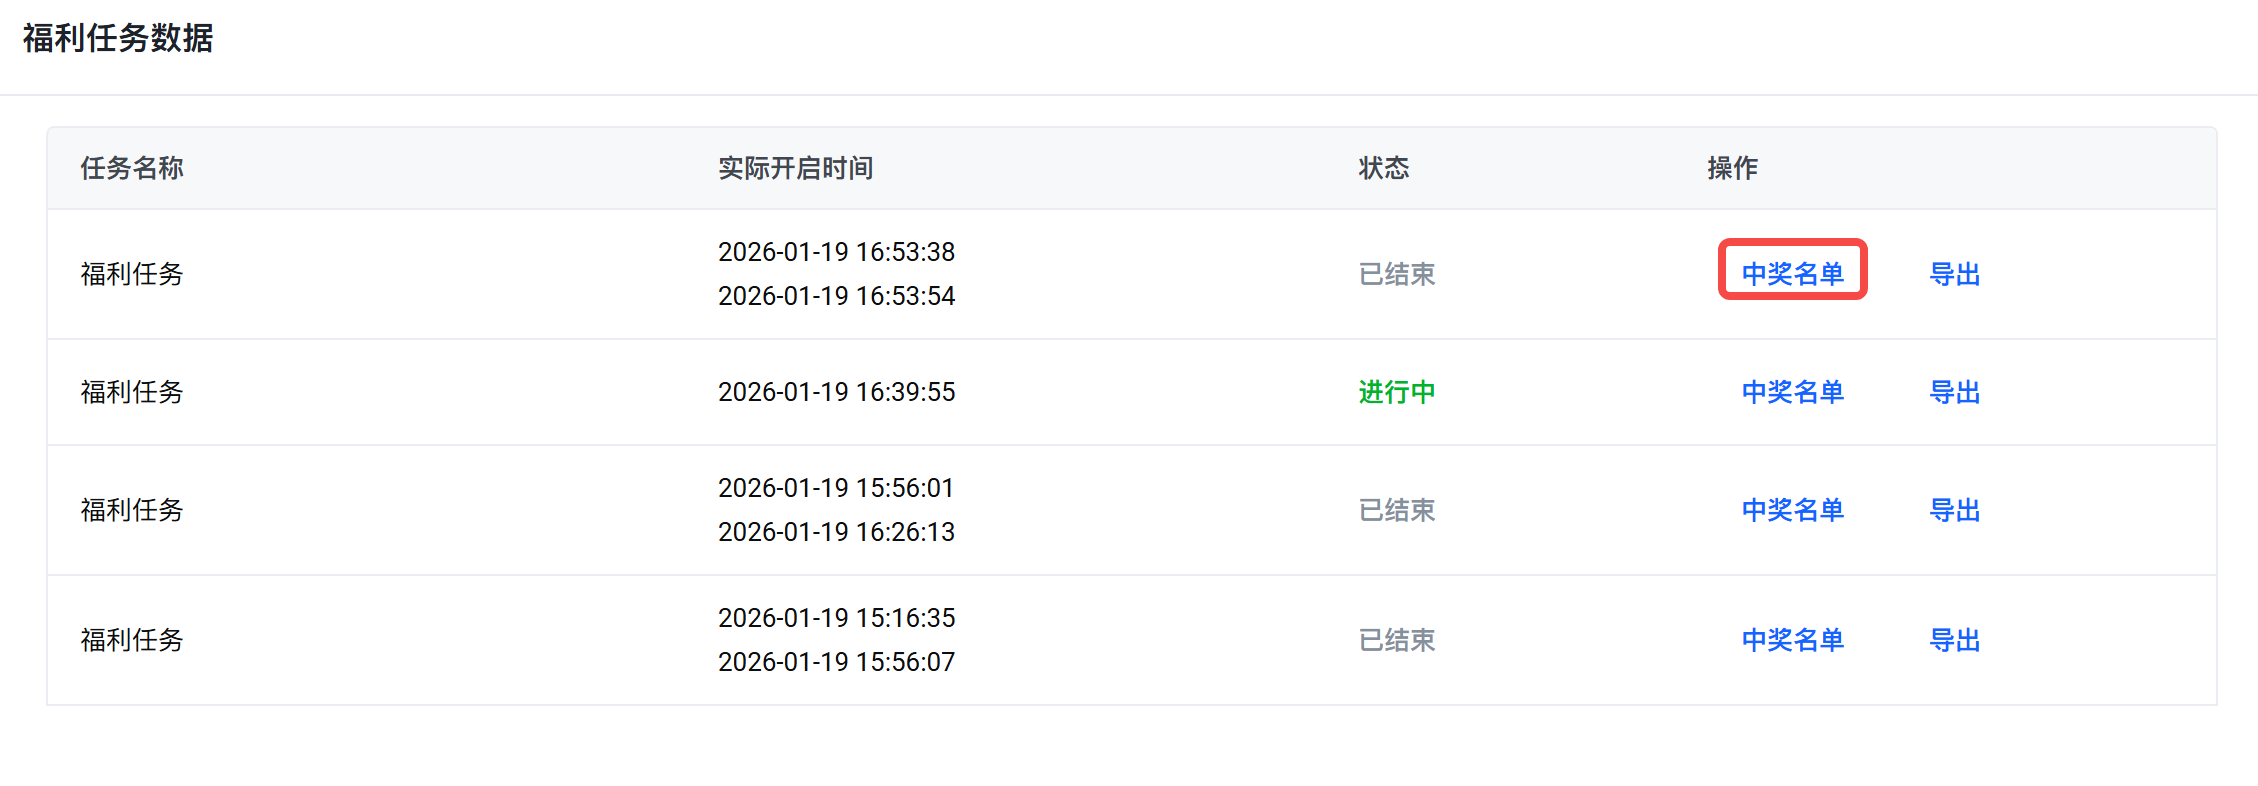This screenshot has height=786, width=2258.
Task: Click the 状态 column header
Action: click(1383, 167)
